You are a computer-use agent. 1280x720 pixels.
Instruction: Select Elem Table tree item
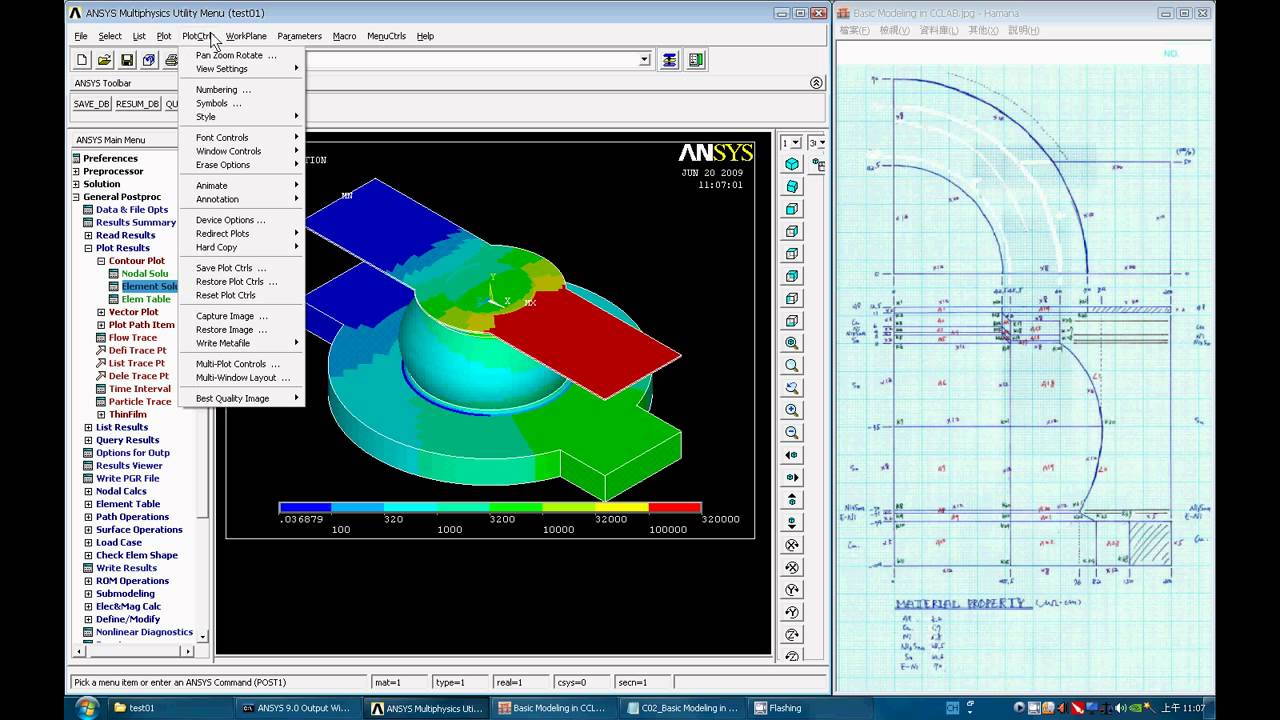[x=146, y=299]
